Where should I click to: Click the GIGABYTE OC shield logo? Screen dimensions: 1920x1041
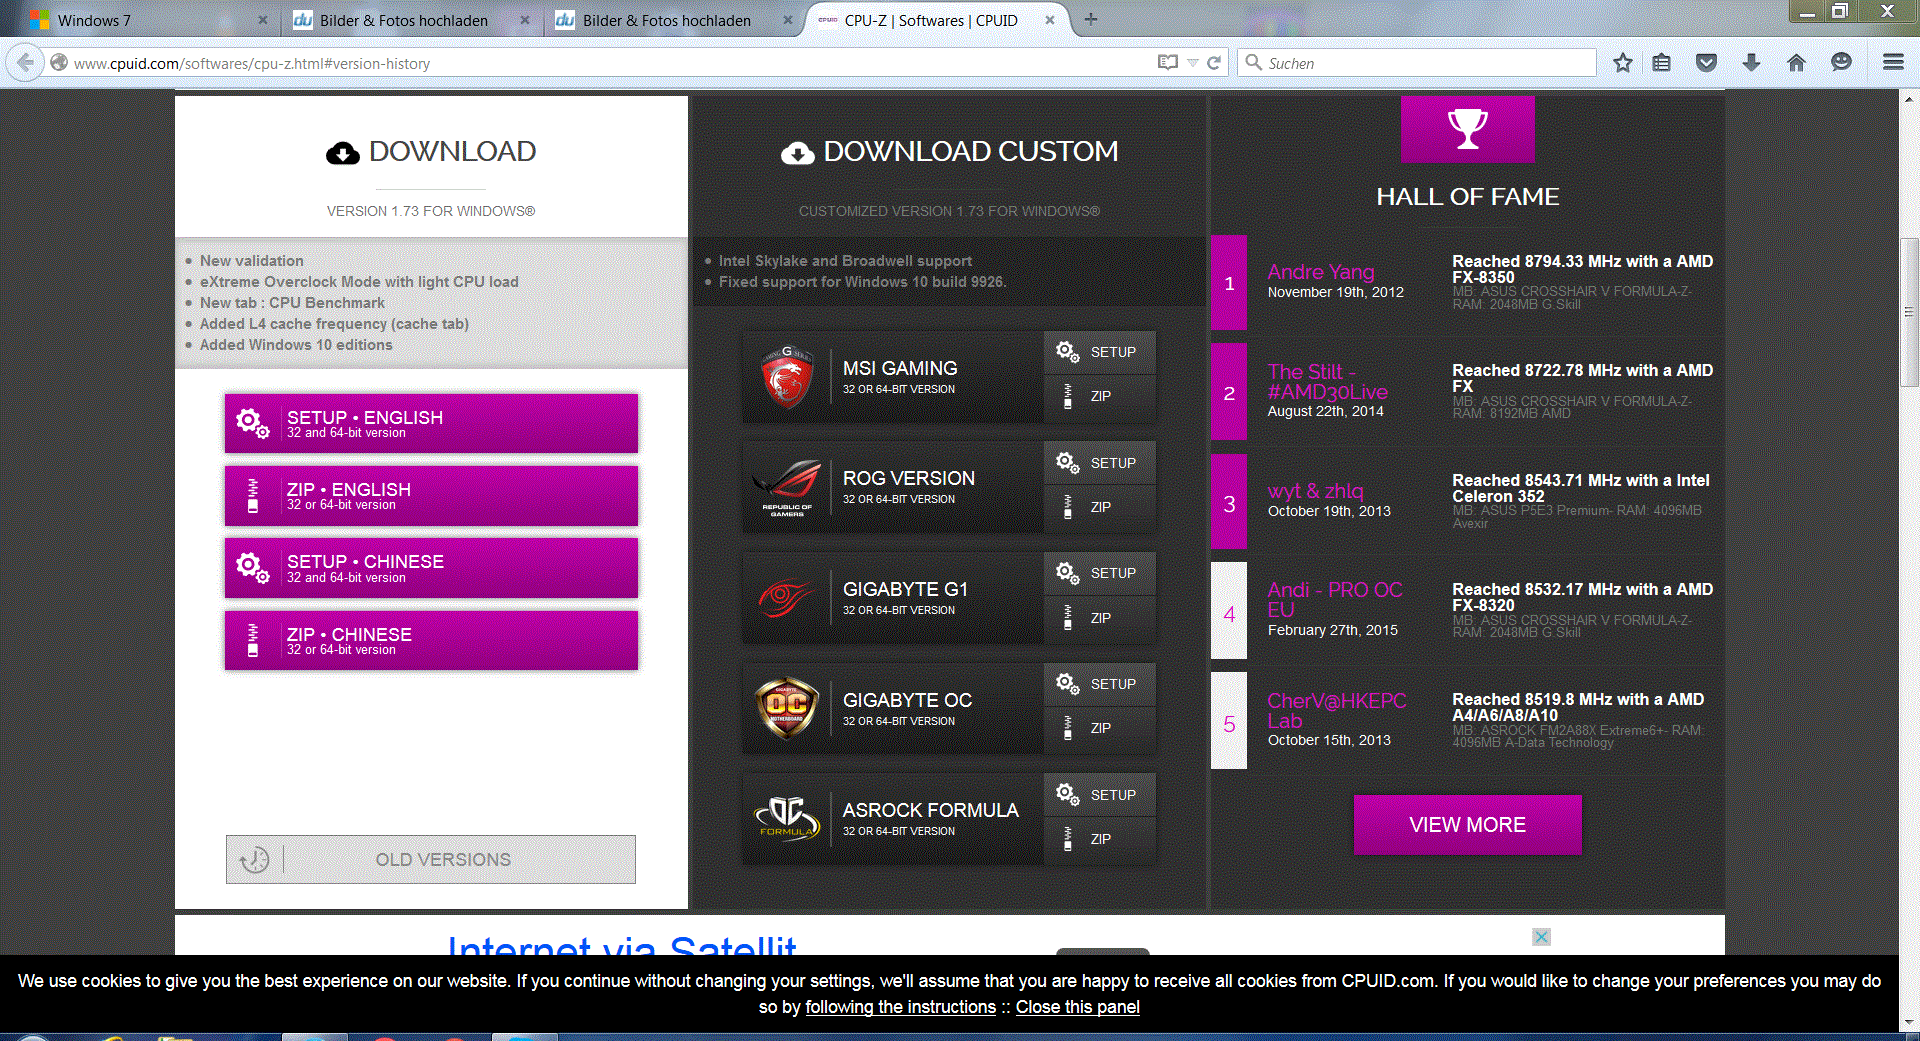pos(787,708)
